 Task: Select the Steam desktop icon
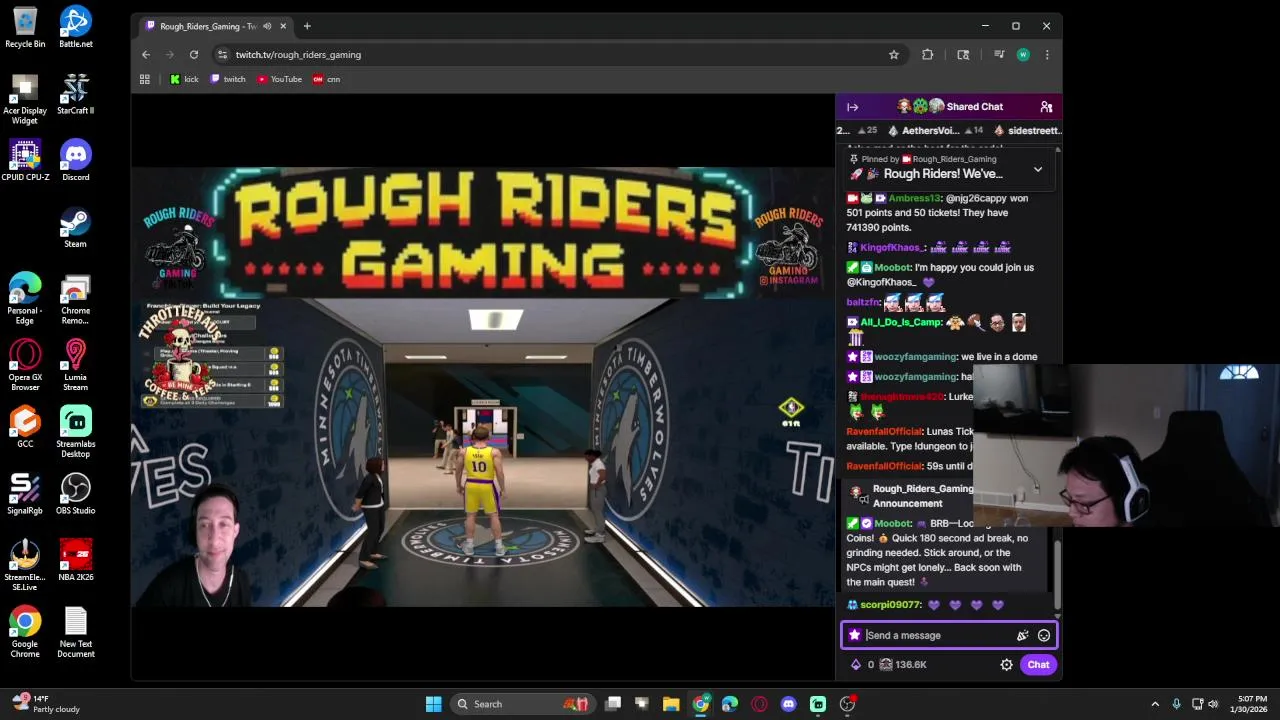[x=76, y=228]
